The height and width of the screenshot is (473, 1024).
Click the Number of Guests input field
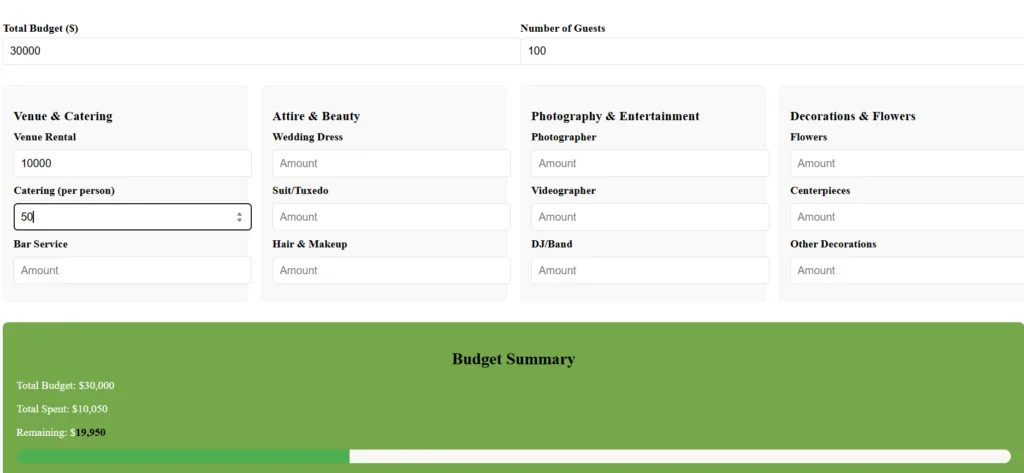(x=772, y=51)
